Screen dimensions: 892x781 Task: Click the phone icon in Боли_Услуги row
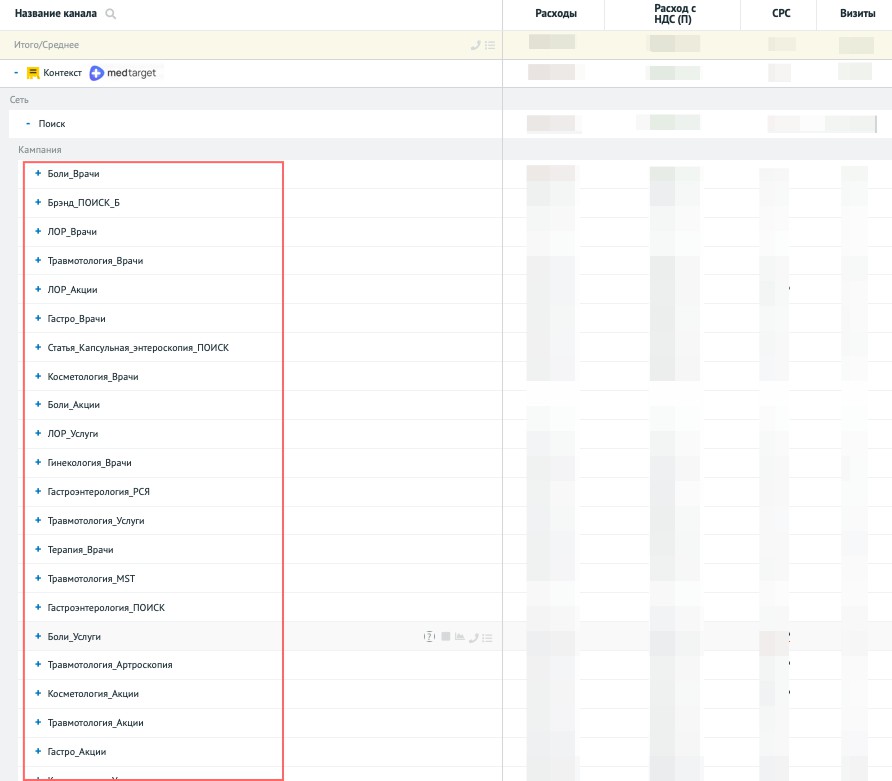[473, 636]
